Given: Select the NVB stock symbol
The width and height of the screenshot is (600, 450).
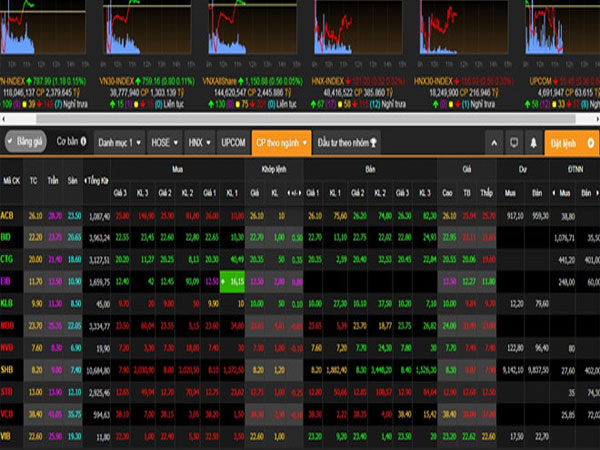Looking at the screenshot, I should coord(7,348).
